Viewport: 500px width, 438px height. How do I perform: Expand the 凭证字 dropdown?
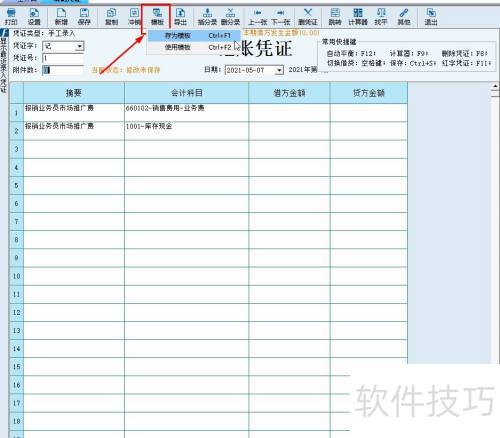pos(80,46)
